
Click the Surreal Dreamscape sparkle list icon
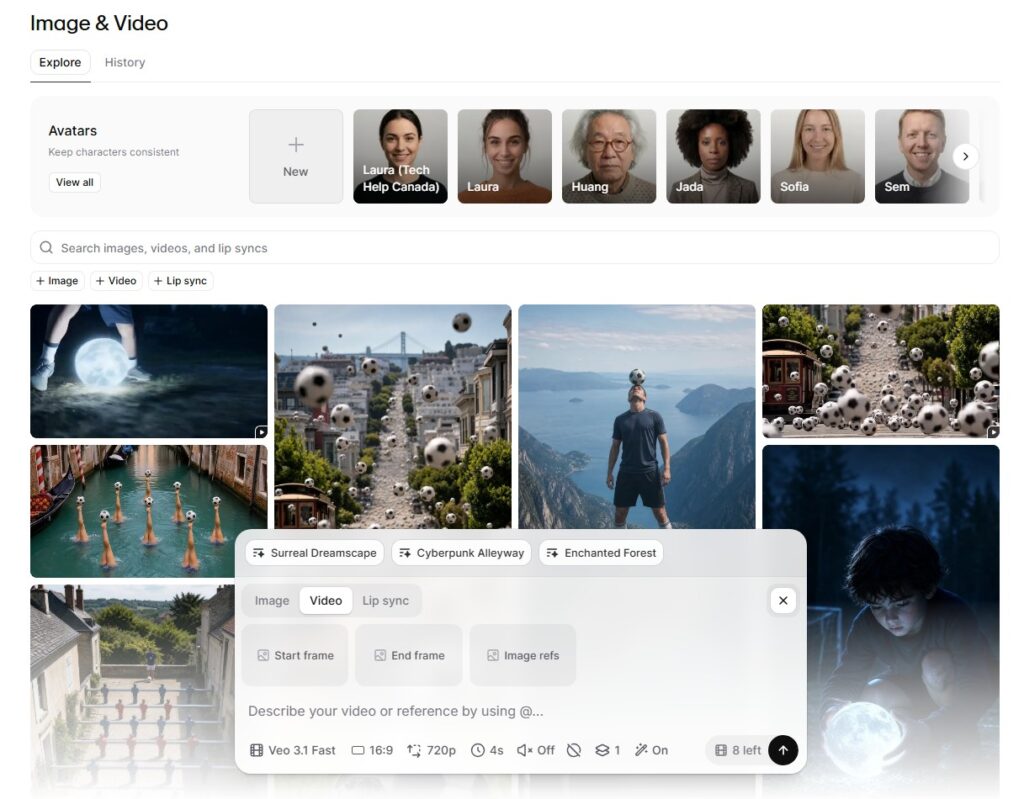[x=259, y=553]
